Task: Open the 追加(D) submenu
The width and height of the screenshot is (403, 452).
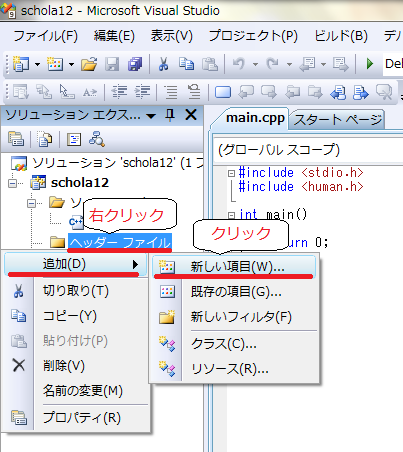Action: 76,264
